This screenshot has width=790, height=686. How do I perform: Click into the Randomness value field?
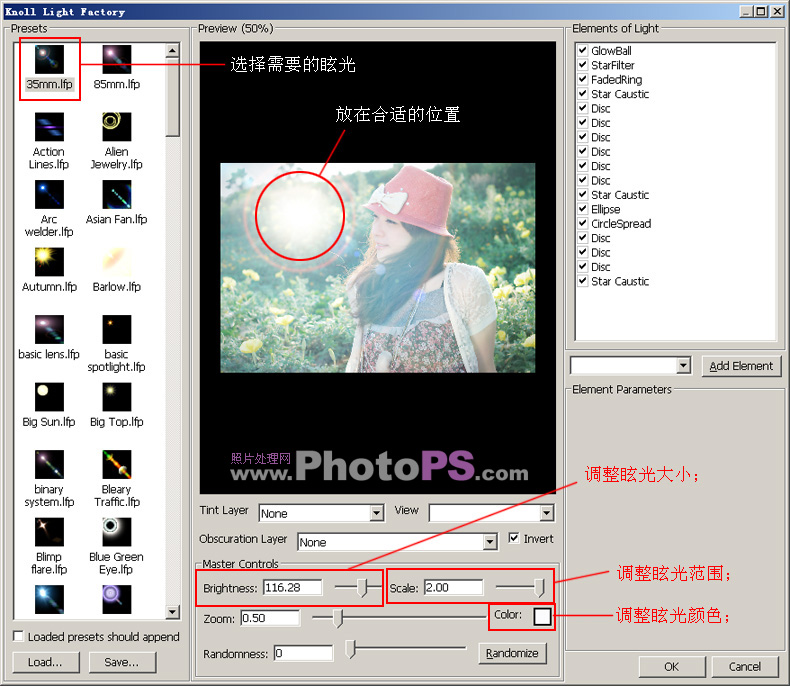pos(303,653)
